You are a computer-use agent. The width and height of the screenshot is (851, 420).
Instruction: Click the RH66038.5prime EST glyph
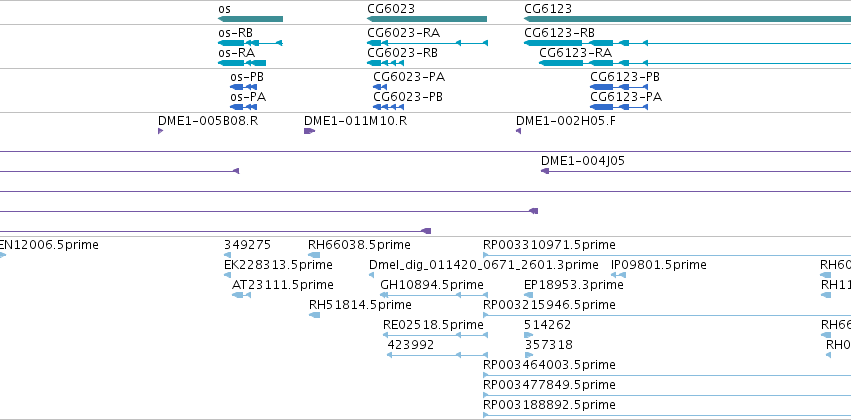click(314, 255)
